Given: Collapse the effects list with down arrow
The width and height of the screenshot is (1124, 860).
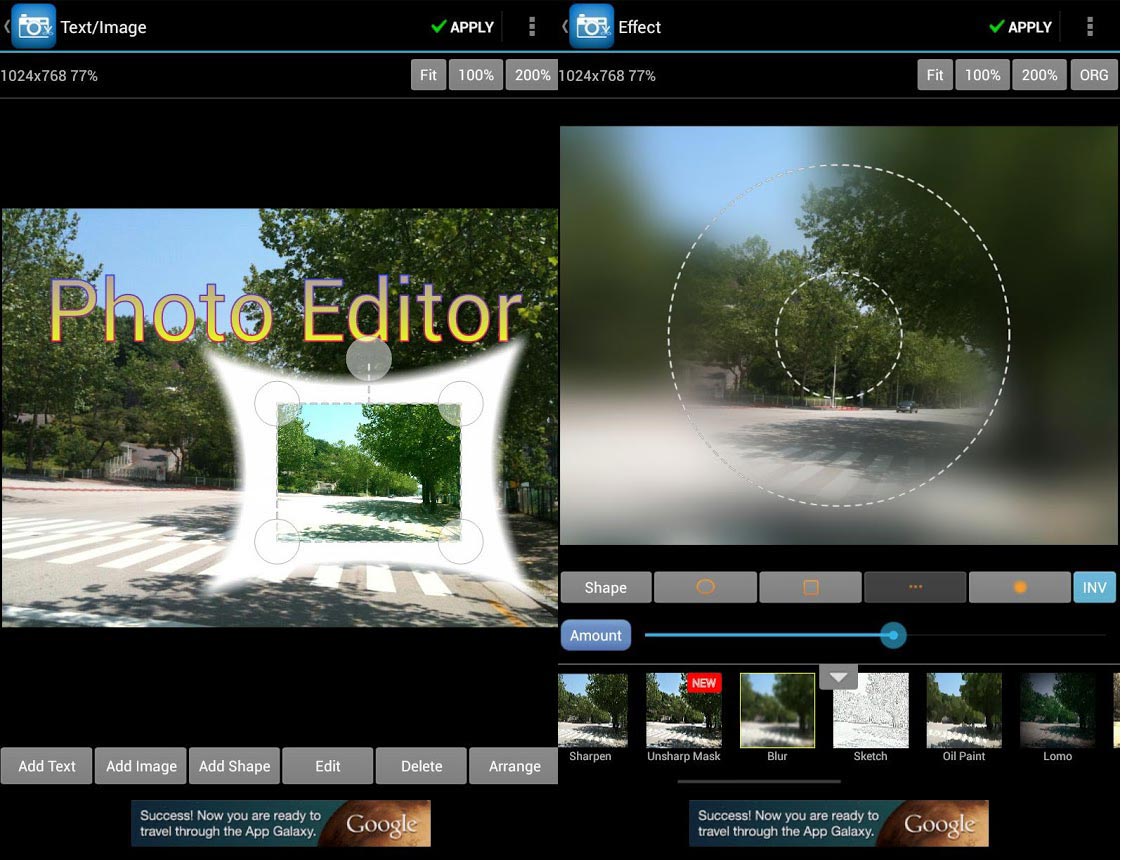Looking at the screenshot, I should tap(838, 678).
